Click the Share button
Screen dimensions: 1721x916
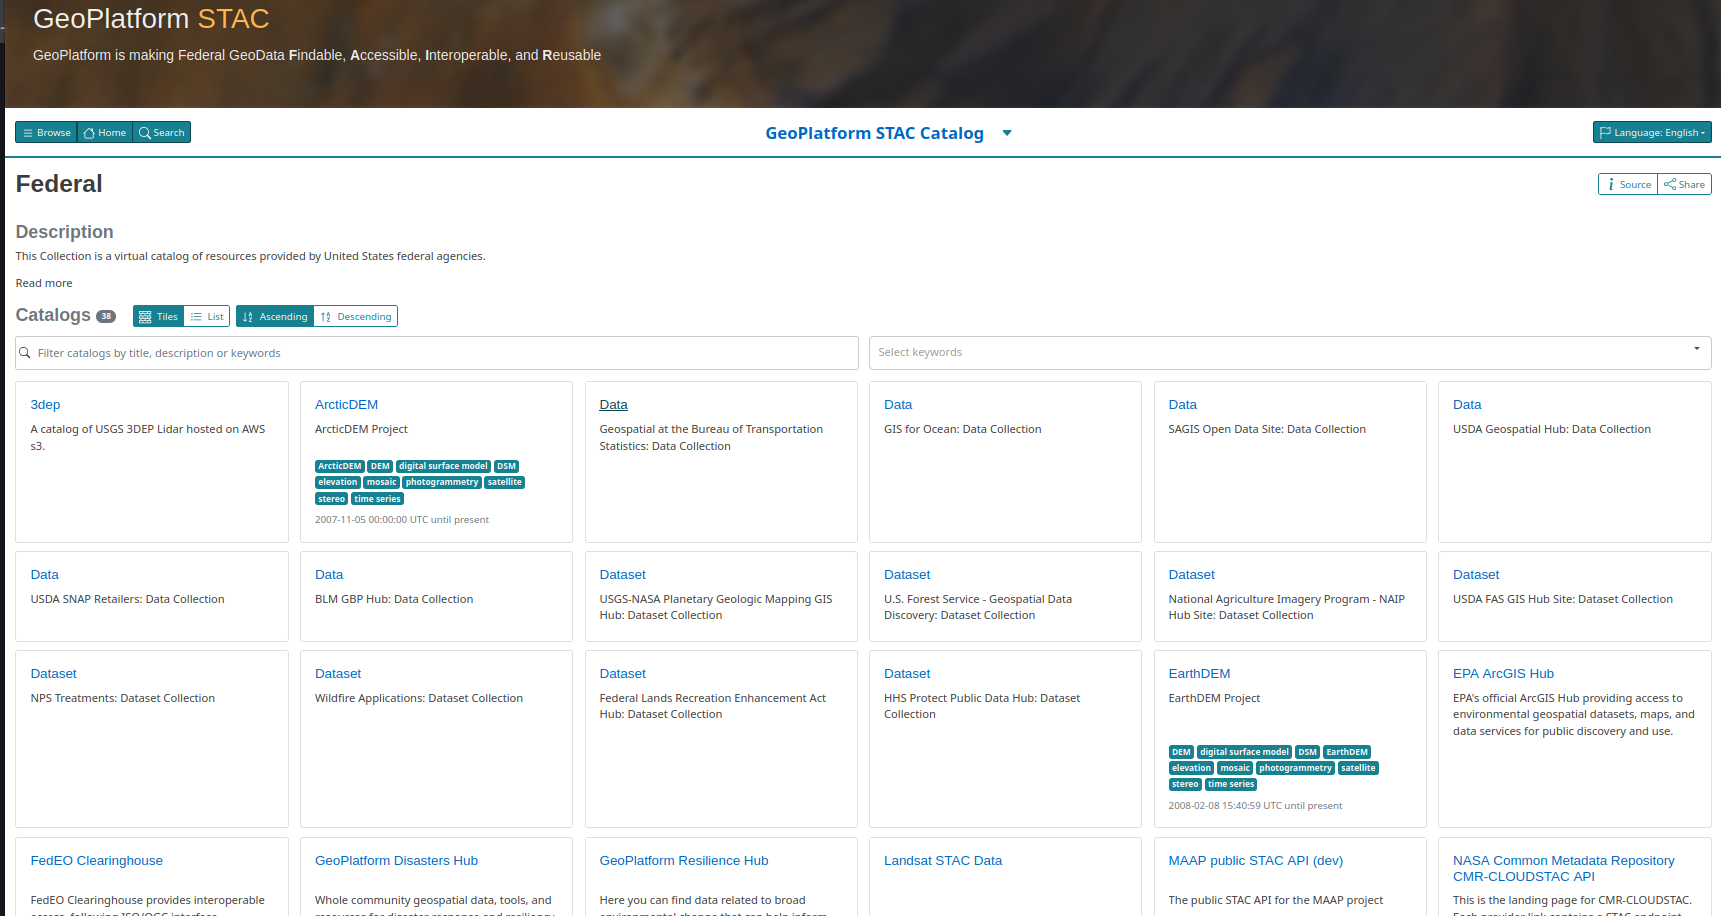click(x=1685, y=185)
